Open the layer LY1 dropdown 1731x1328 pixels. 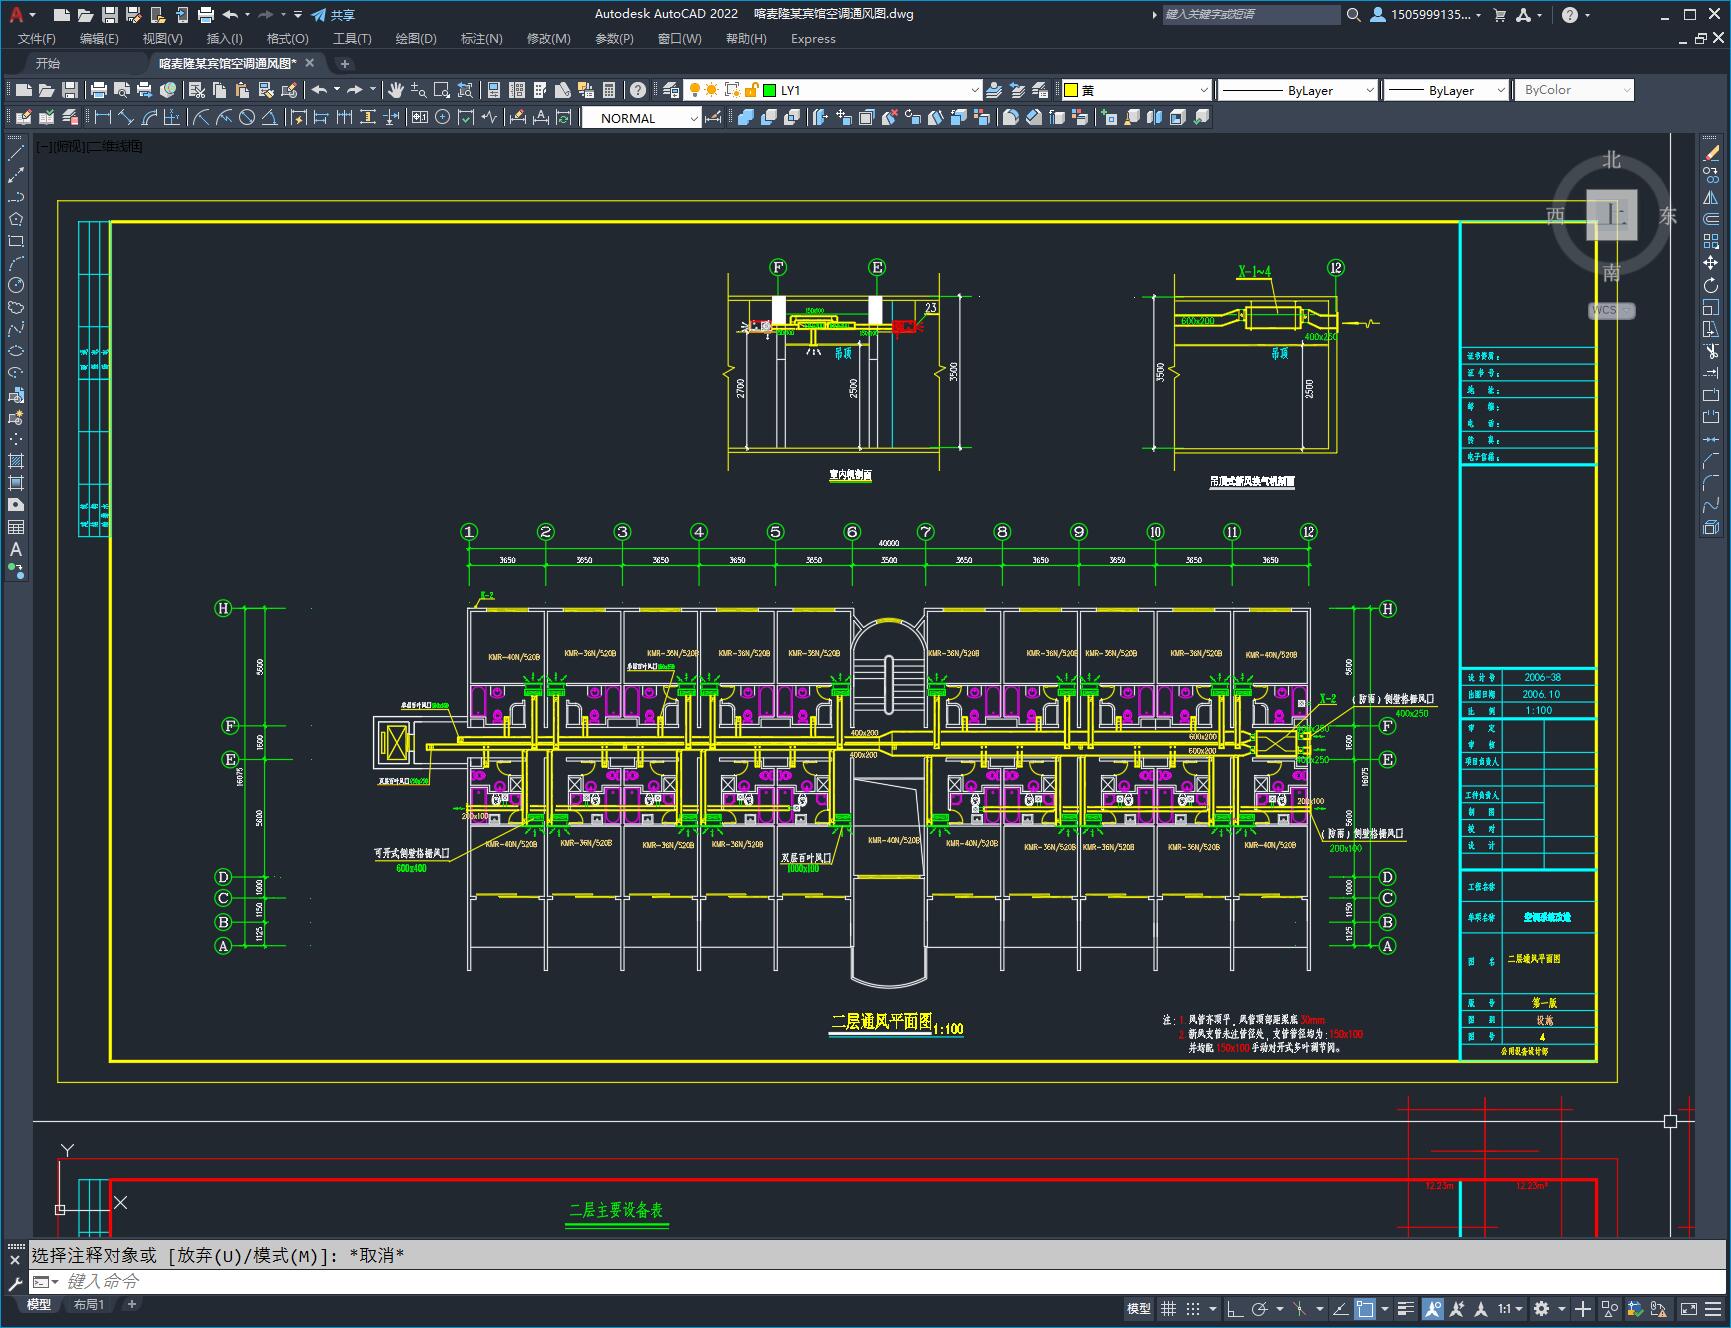coord(974,90)
